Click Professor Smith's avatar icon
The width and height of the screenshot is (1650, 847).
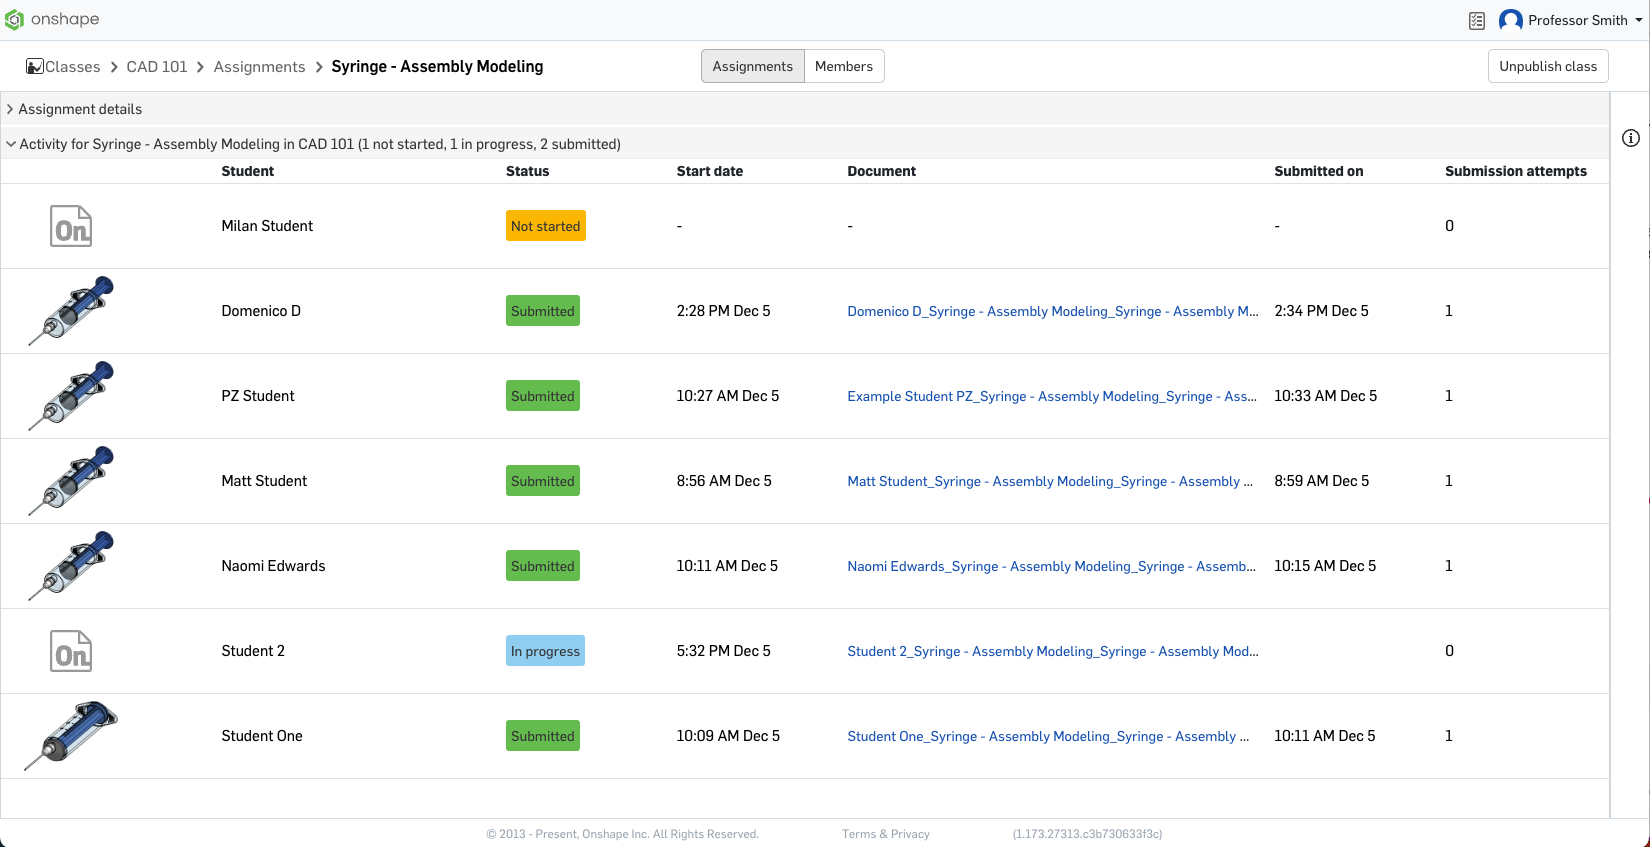pos(1511,20)
